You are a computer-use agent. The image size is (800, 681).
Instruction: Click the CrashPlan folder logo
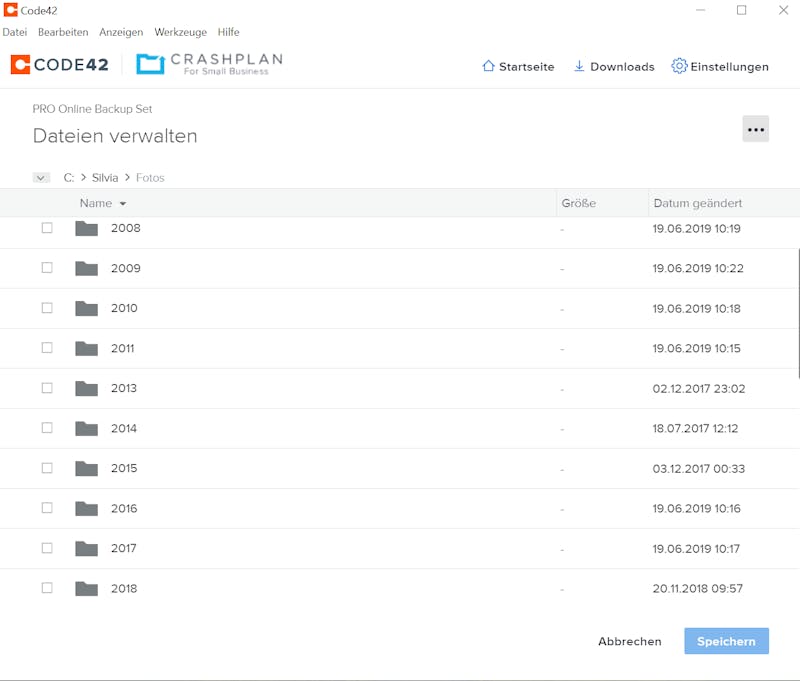(151, 64)
